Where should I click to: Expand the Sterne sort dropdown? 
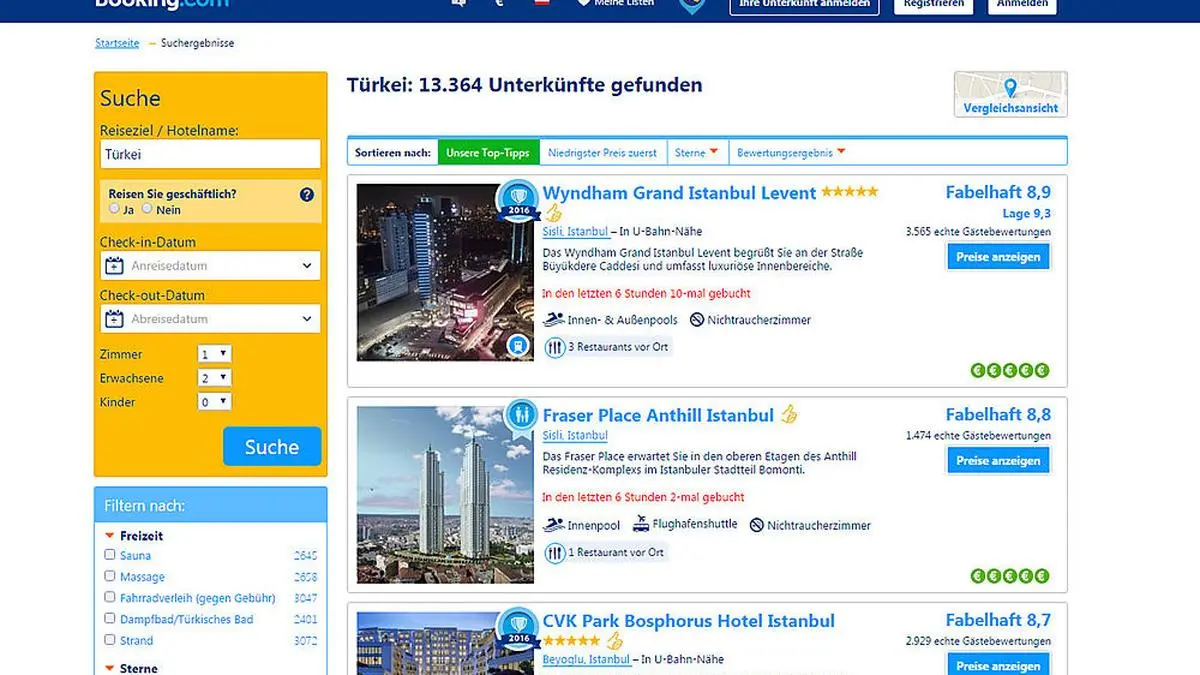tap(697, 153)
